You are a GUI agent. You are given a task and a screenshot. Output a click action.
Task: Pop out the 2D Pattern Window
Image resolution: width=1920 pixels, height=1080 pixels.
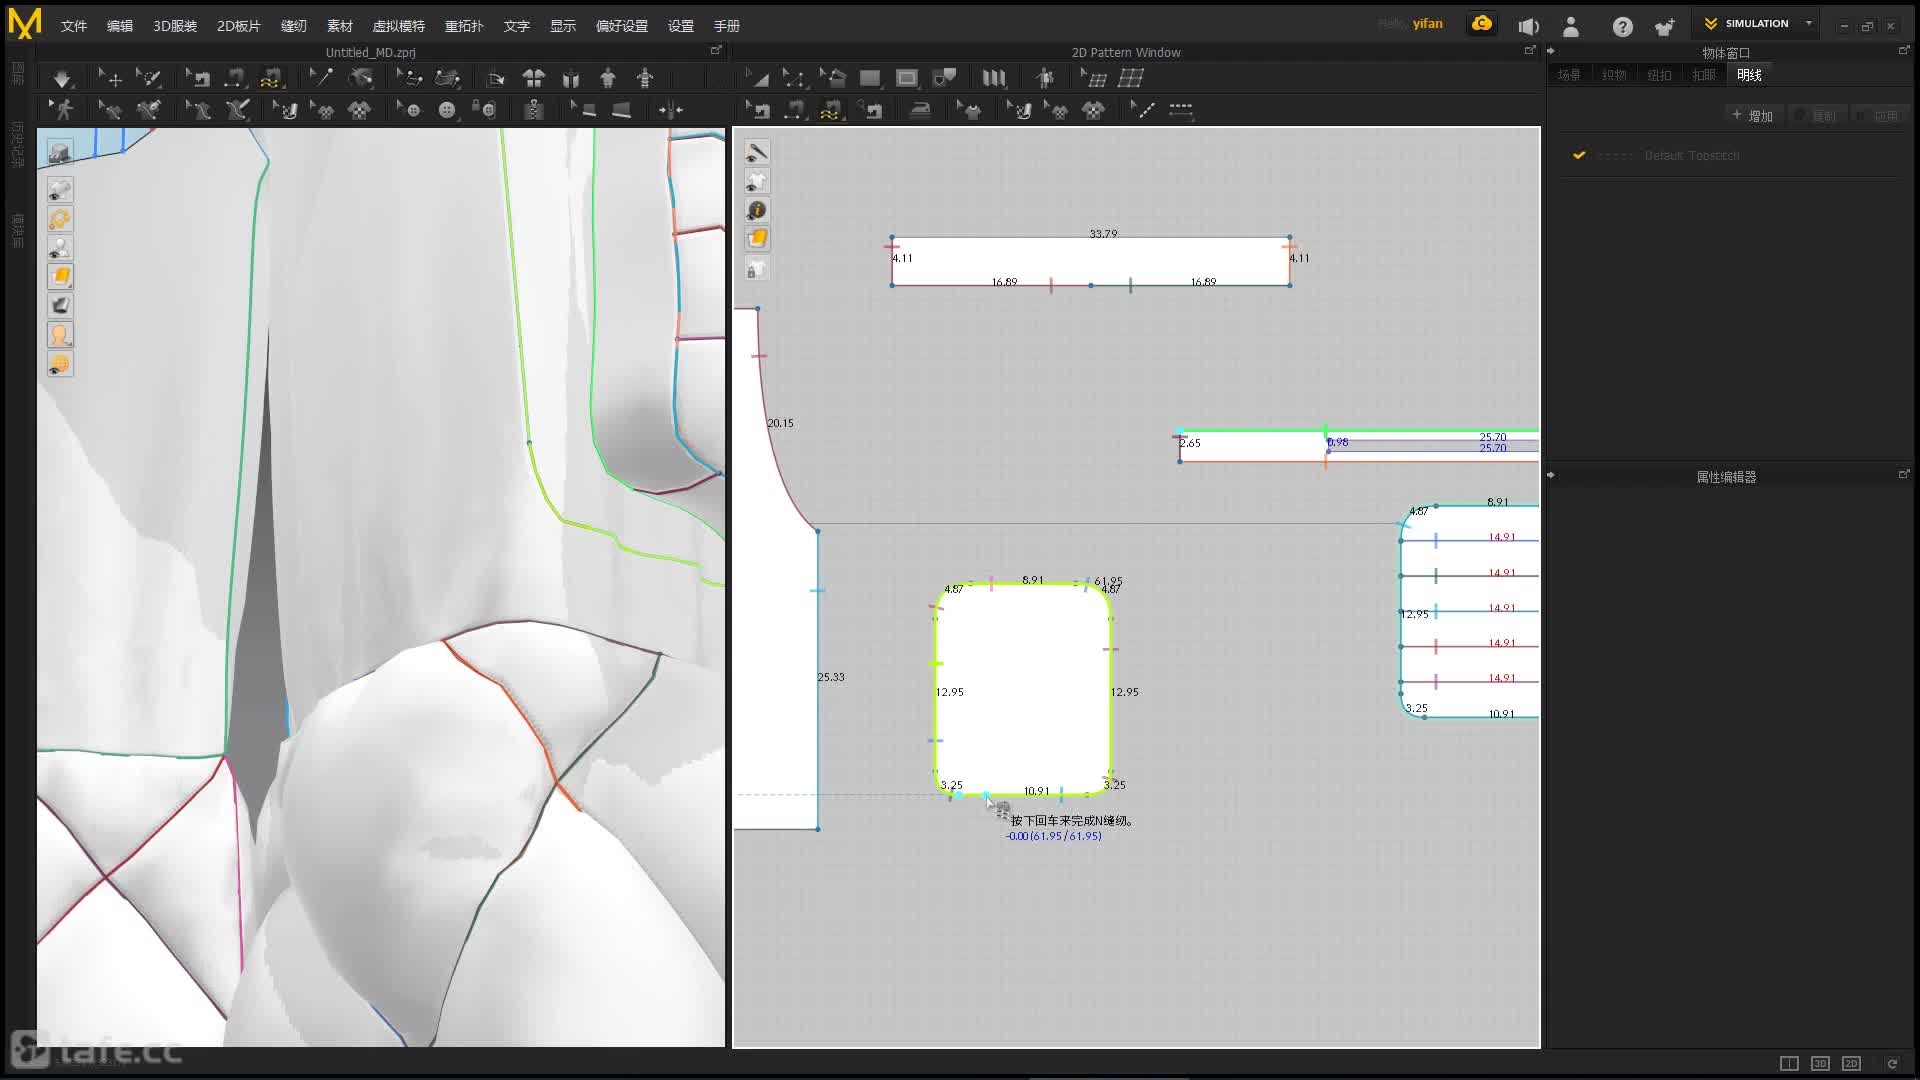(x=1530, y=50)
